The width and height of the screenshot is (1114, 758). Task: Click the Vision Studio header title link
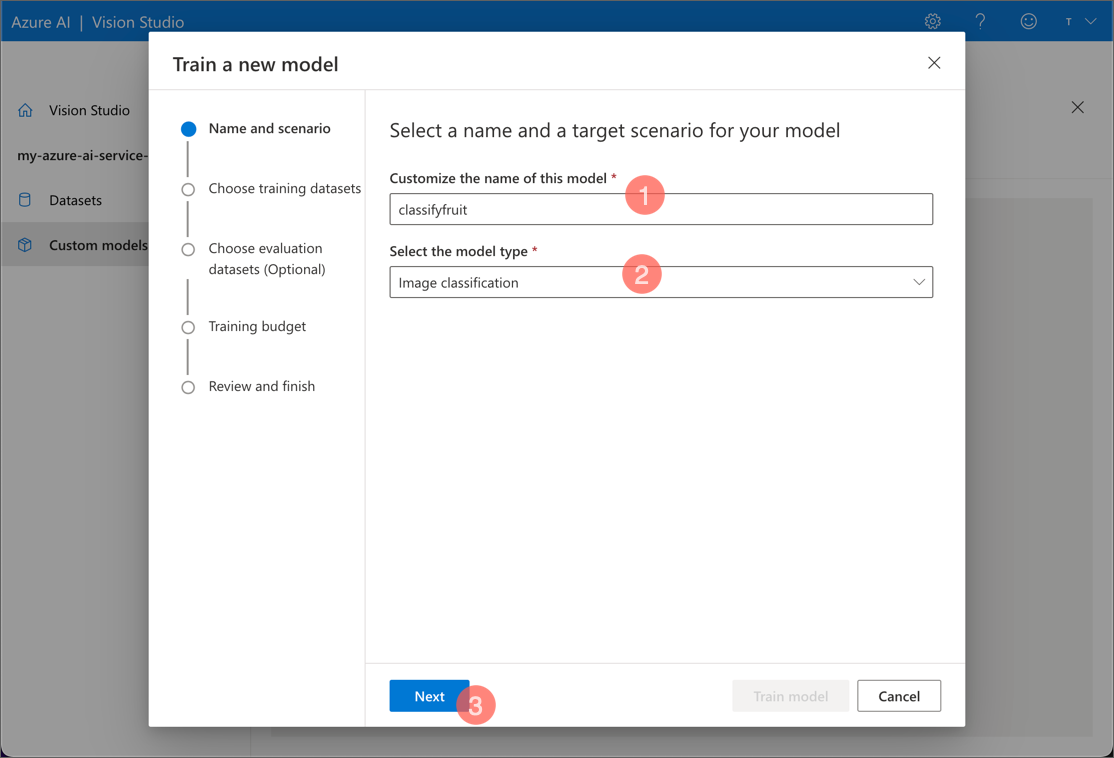pyautogui.click(x=138, y=22)
